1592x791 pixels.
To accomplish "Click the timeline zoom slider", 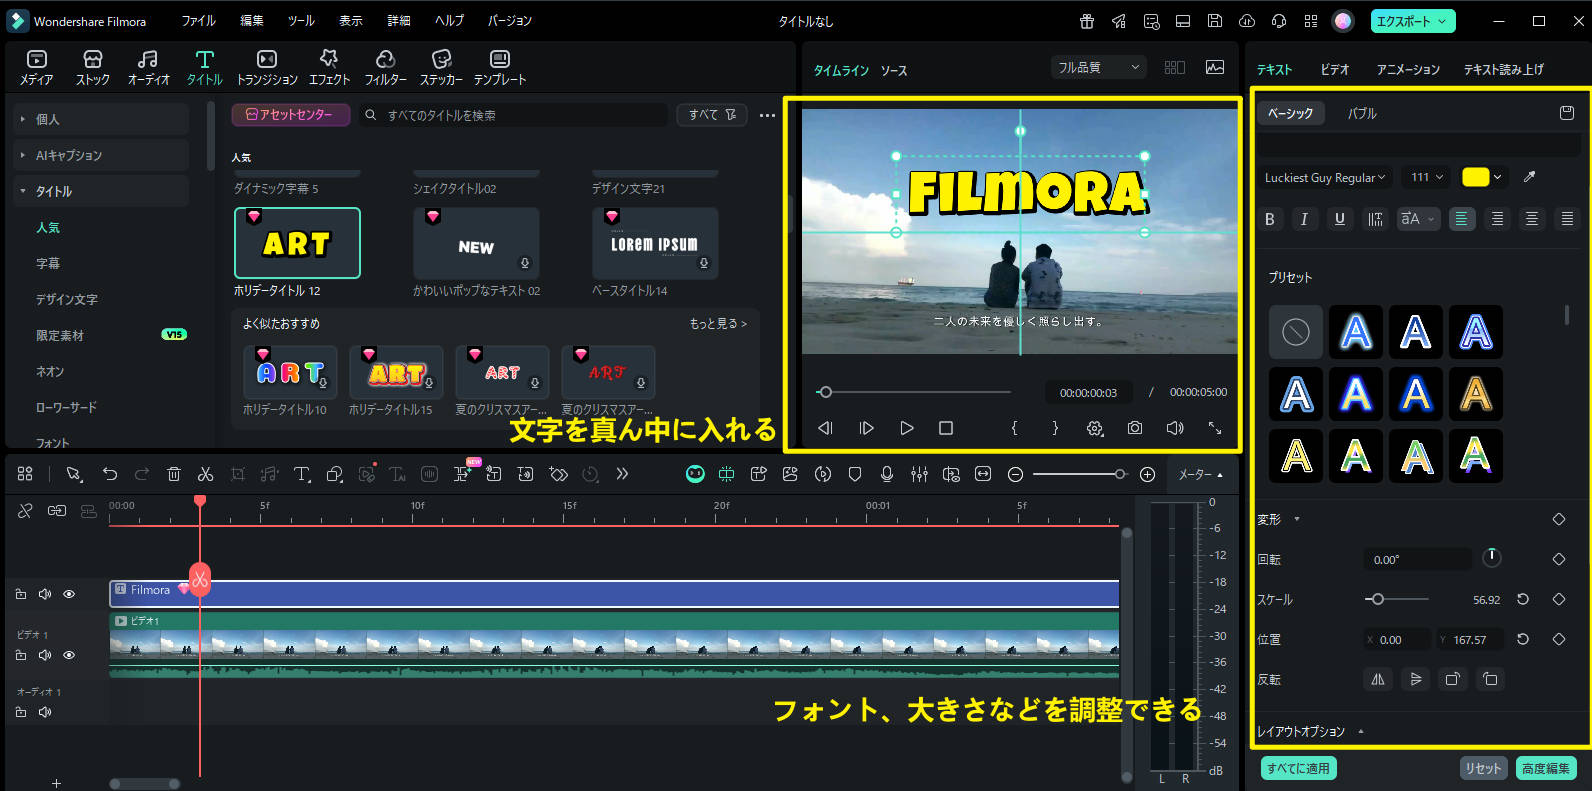I will coord(1080,474).
